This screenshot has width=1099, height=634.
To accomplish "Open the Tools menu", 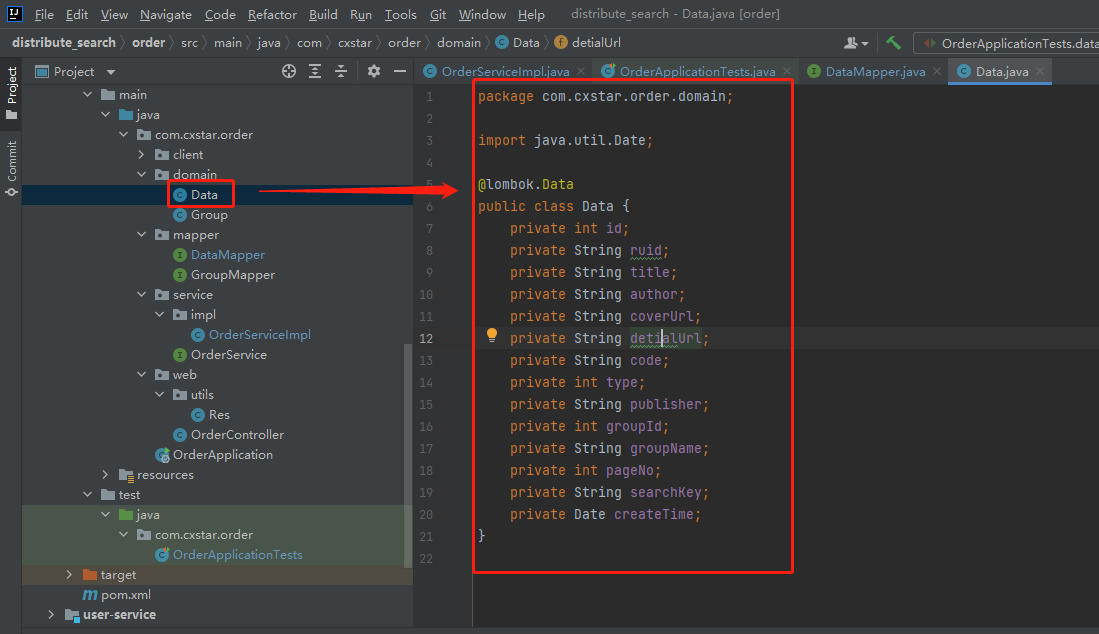I will point(401,14).
